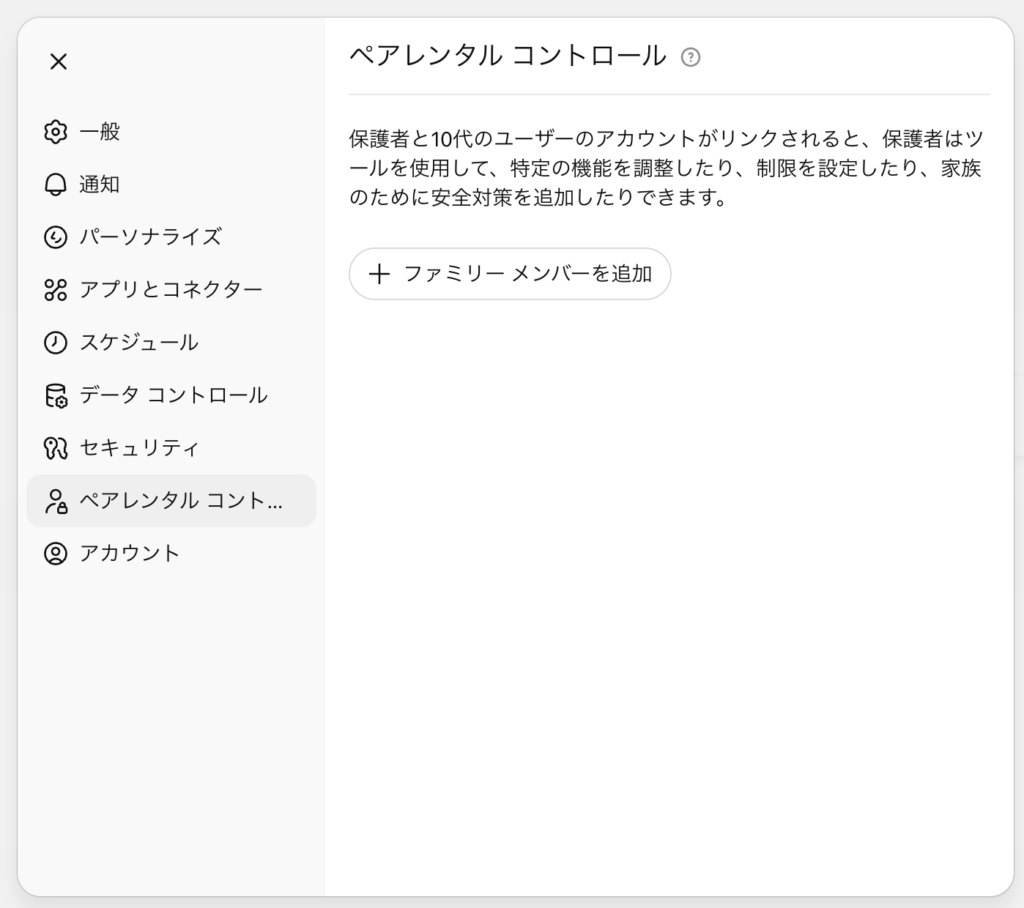Switch to the 通知 settings section
Image resolution: width=1024 pixels, height=908 pixels.
tap(100, 185)
